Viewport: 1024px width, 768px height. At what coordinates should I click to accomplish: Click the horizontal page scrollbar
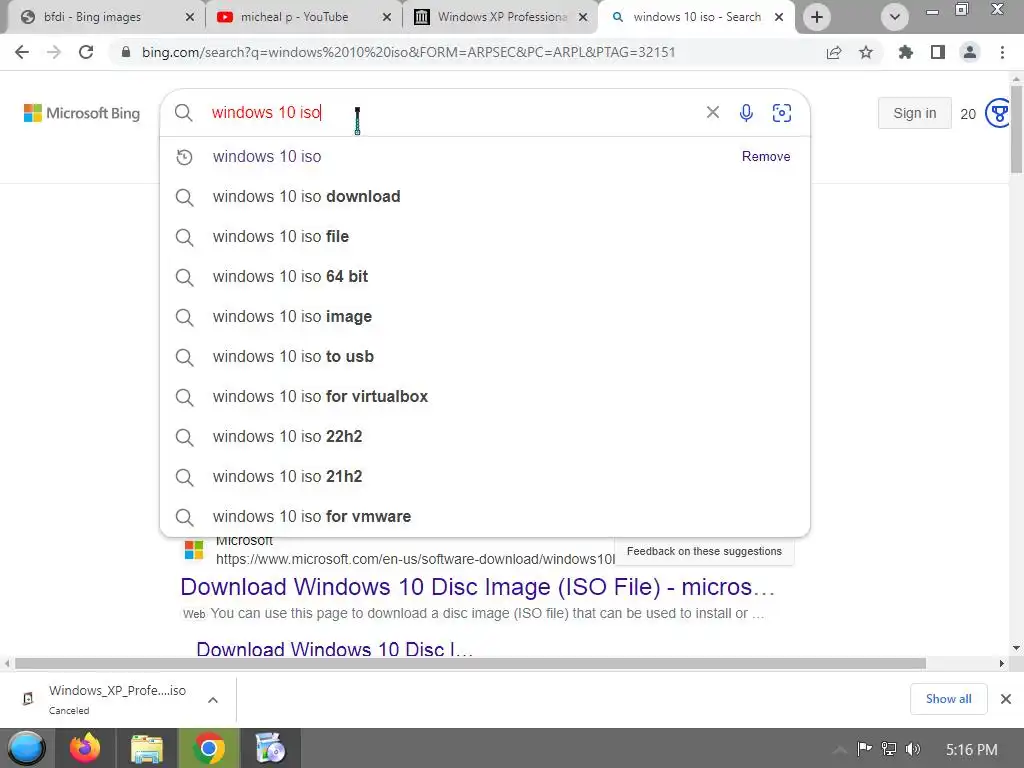[x=470, y=664]
